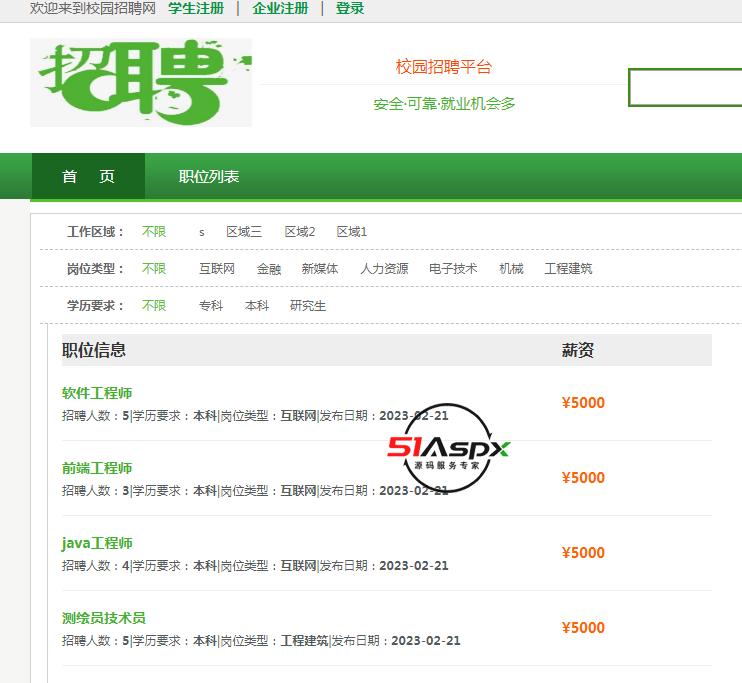Open the 测绘员技术员 job posting

tap(104, 618)
